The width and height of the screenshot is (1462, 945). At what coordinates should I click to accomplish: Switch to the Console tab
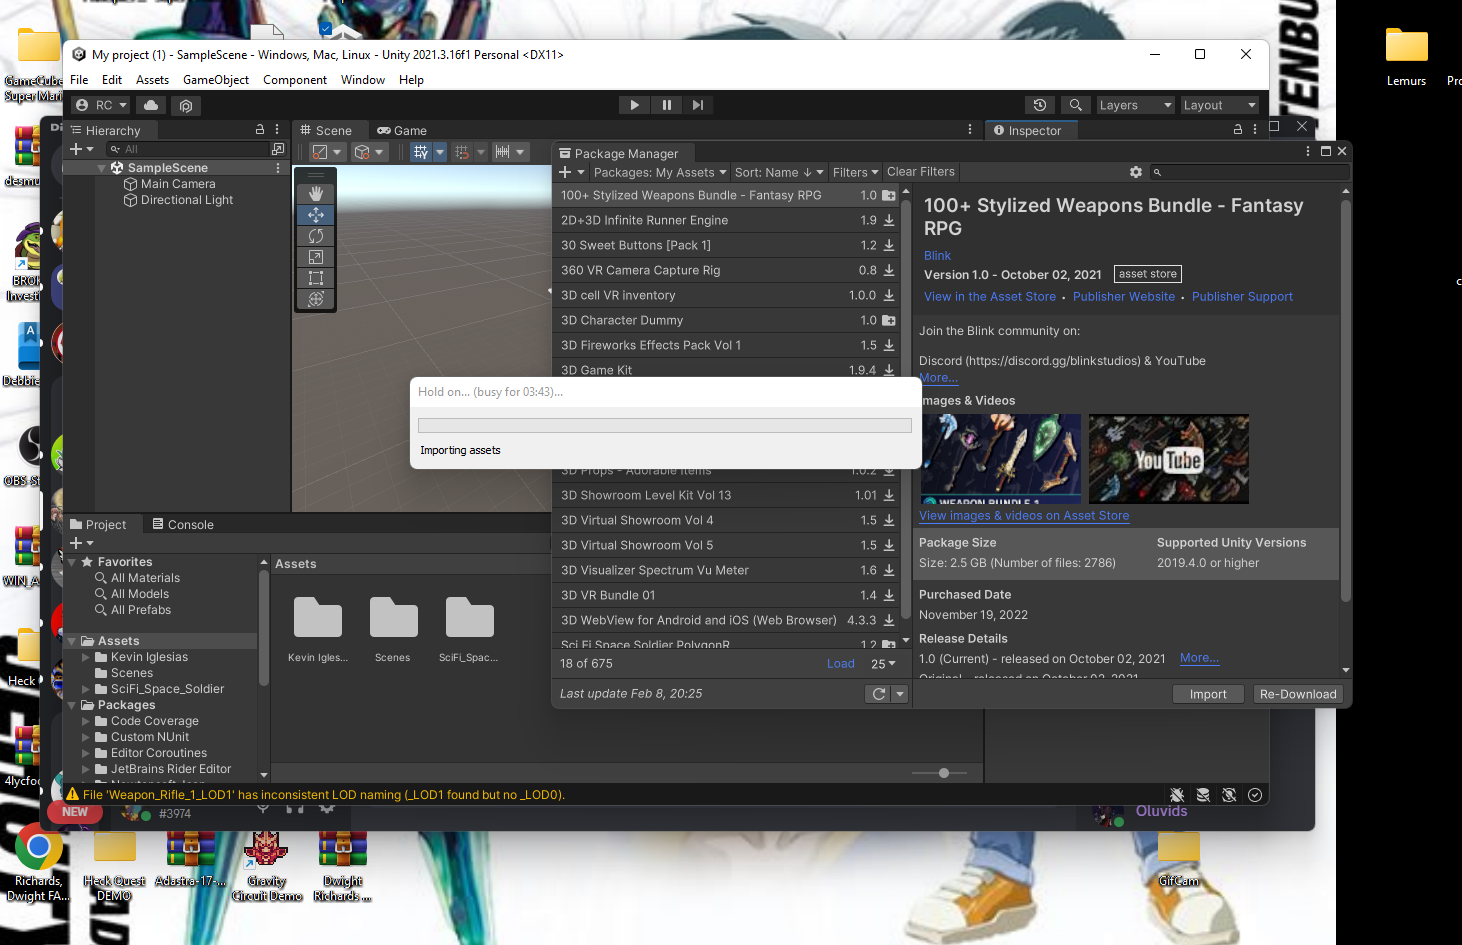click(x=183, y=524)
